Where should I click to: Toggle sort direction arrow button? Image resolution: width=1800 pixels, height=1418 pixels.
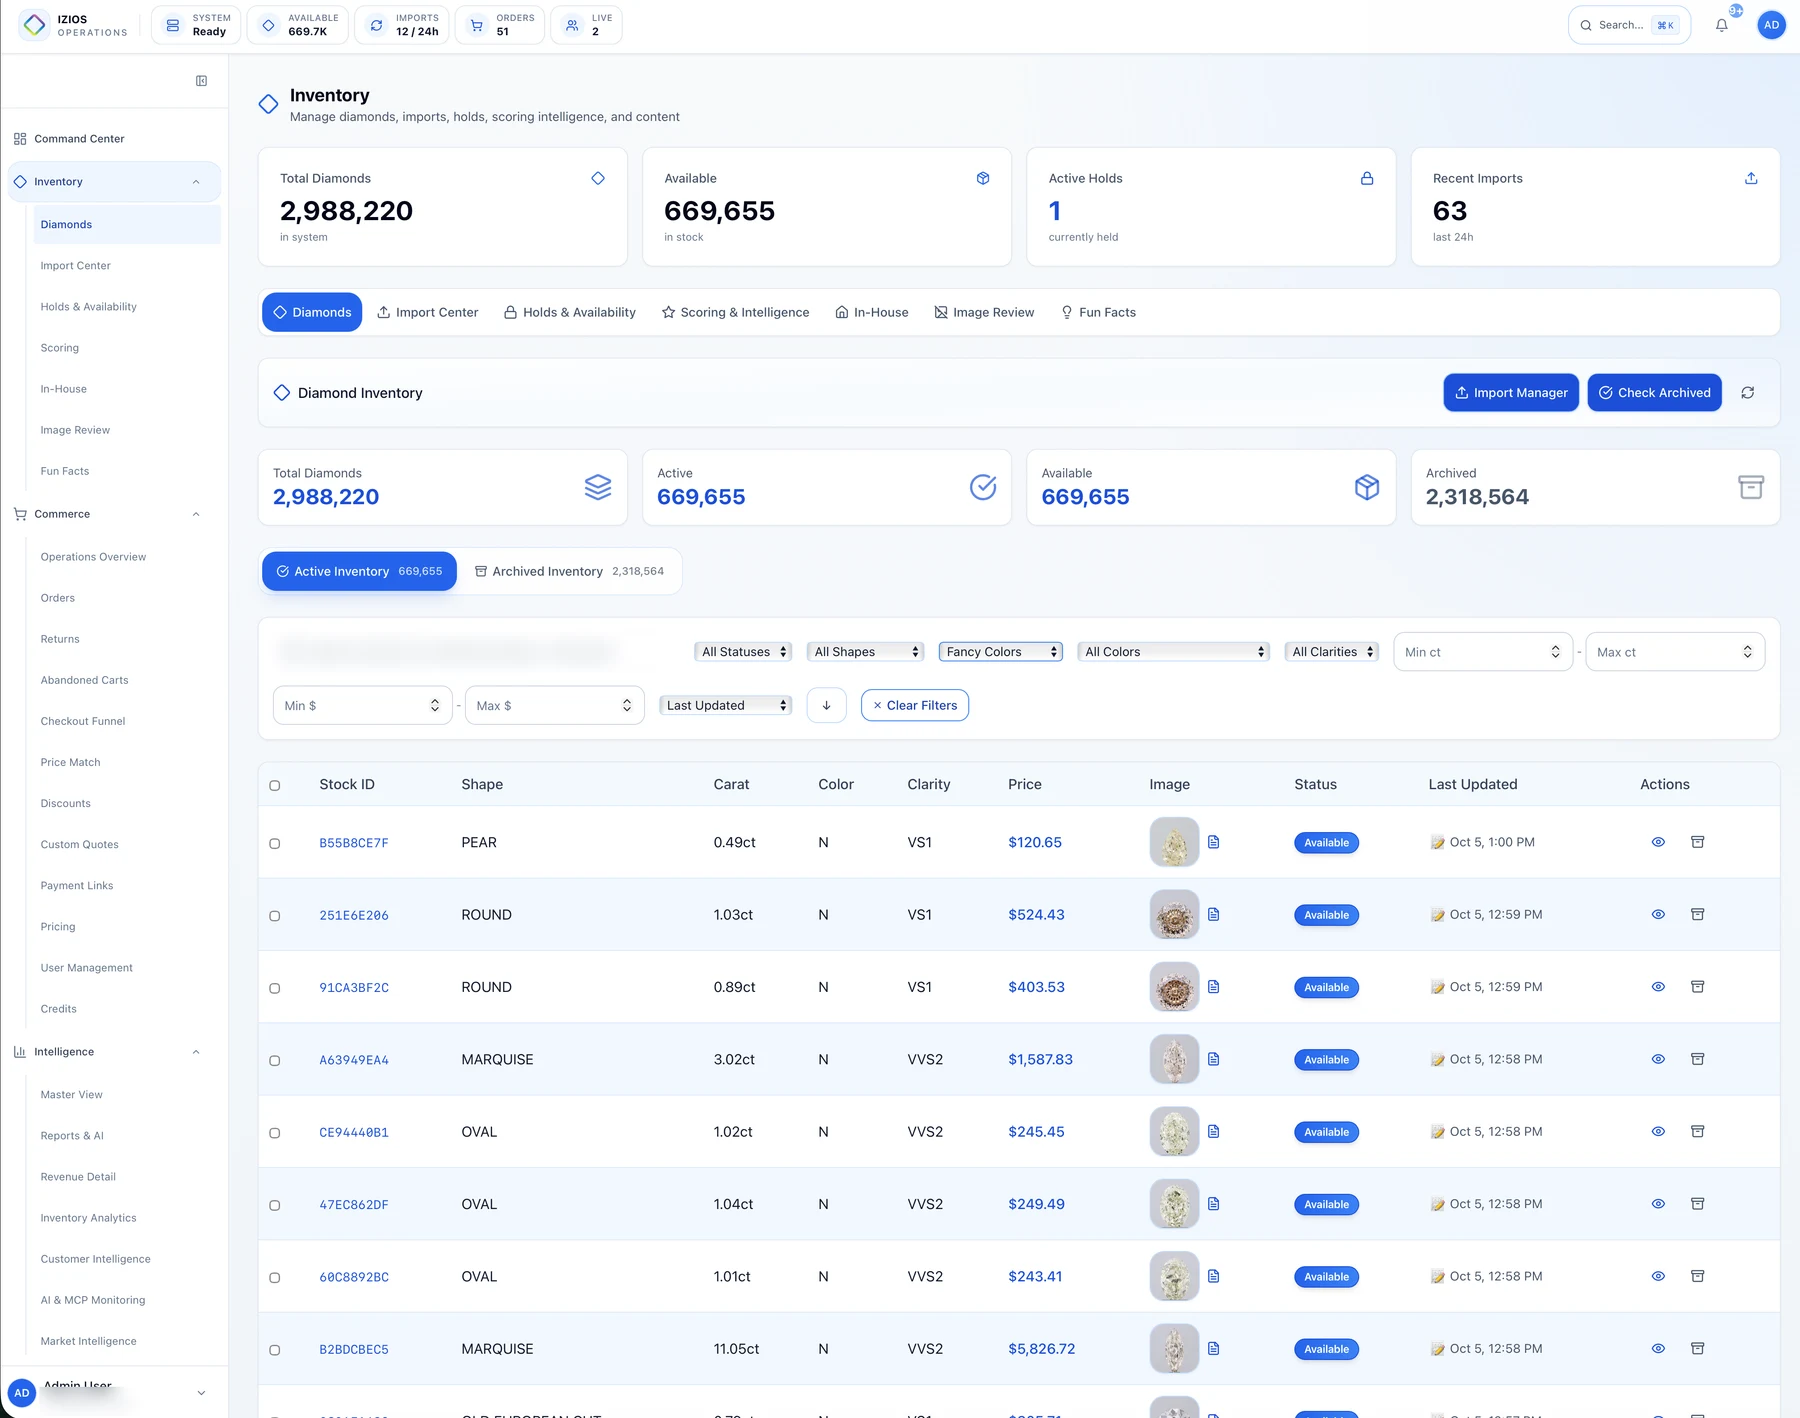pos(826,705)
